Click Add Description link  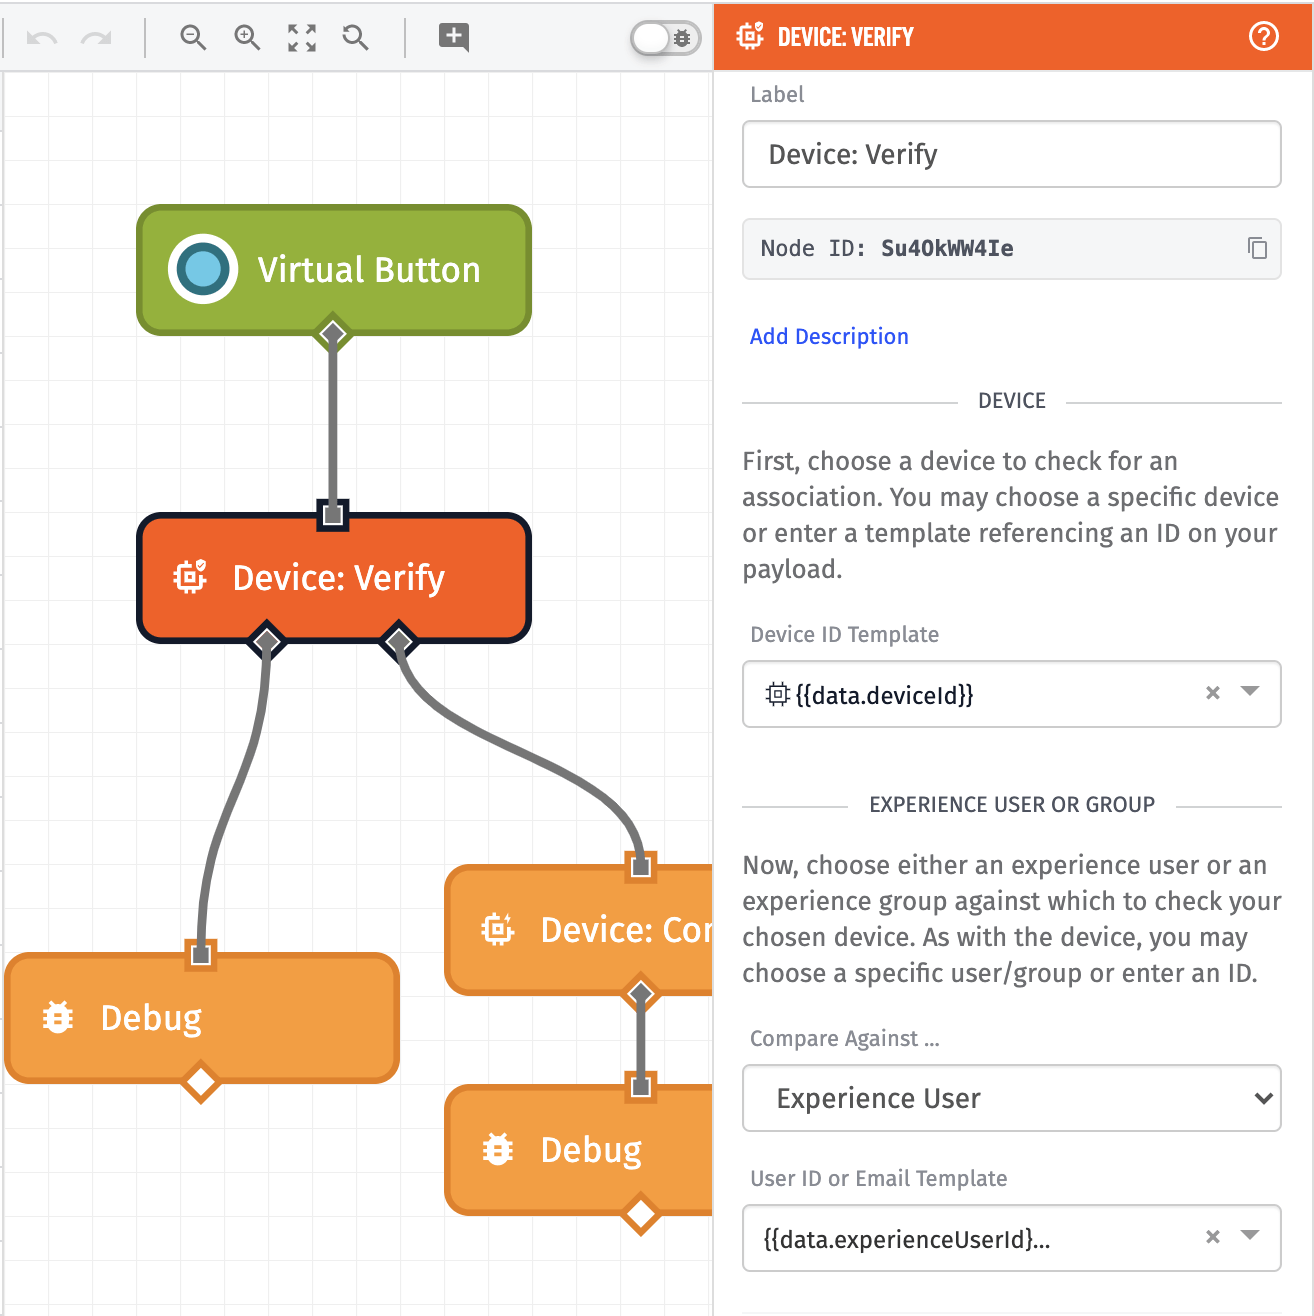point(829,336)
